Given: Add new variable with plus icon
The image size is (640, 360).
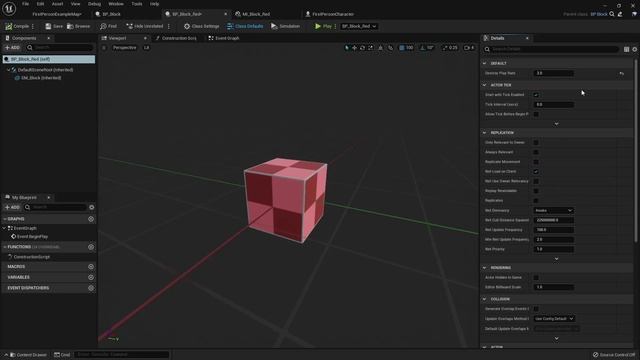Looking at the screenshot, I should [x=91, y=277].
